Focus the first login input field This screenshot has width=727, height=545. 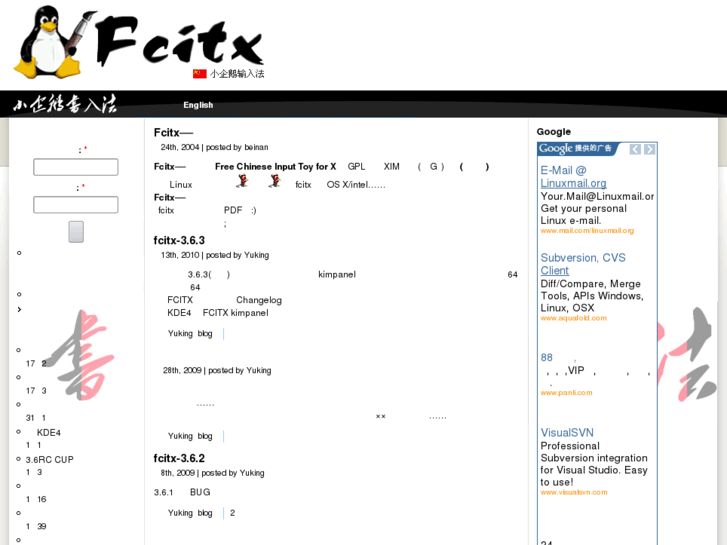tap(76, 167)
